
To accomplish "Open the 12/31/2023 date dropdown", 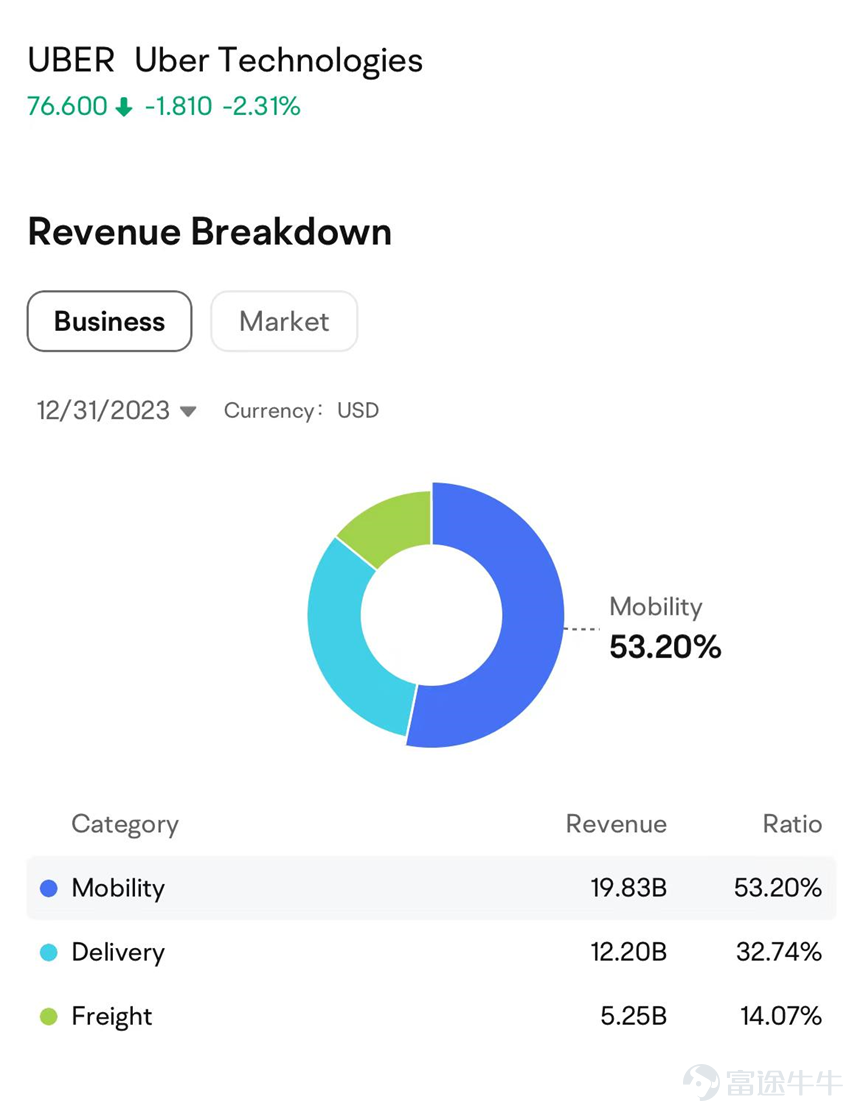I will (116, 410).
